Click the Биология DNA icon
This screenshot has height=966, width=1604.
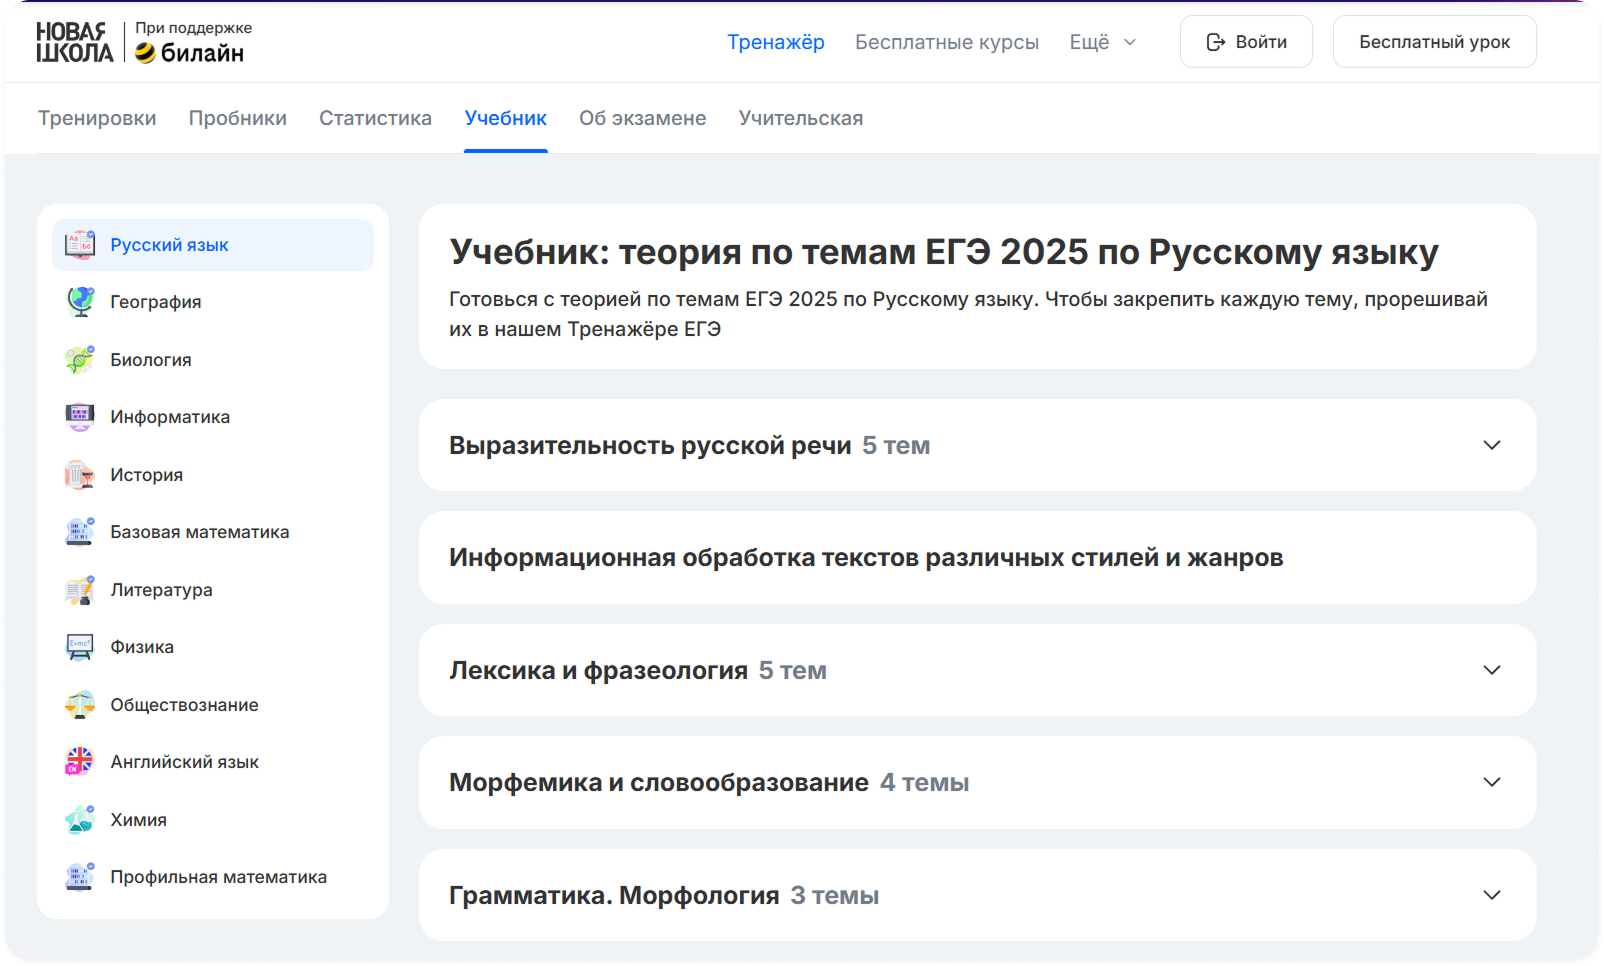pyautogui.click(x=80, y=360)
